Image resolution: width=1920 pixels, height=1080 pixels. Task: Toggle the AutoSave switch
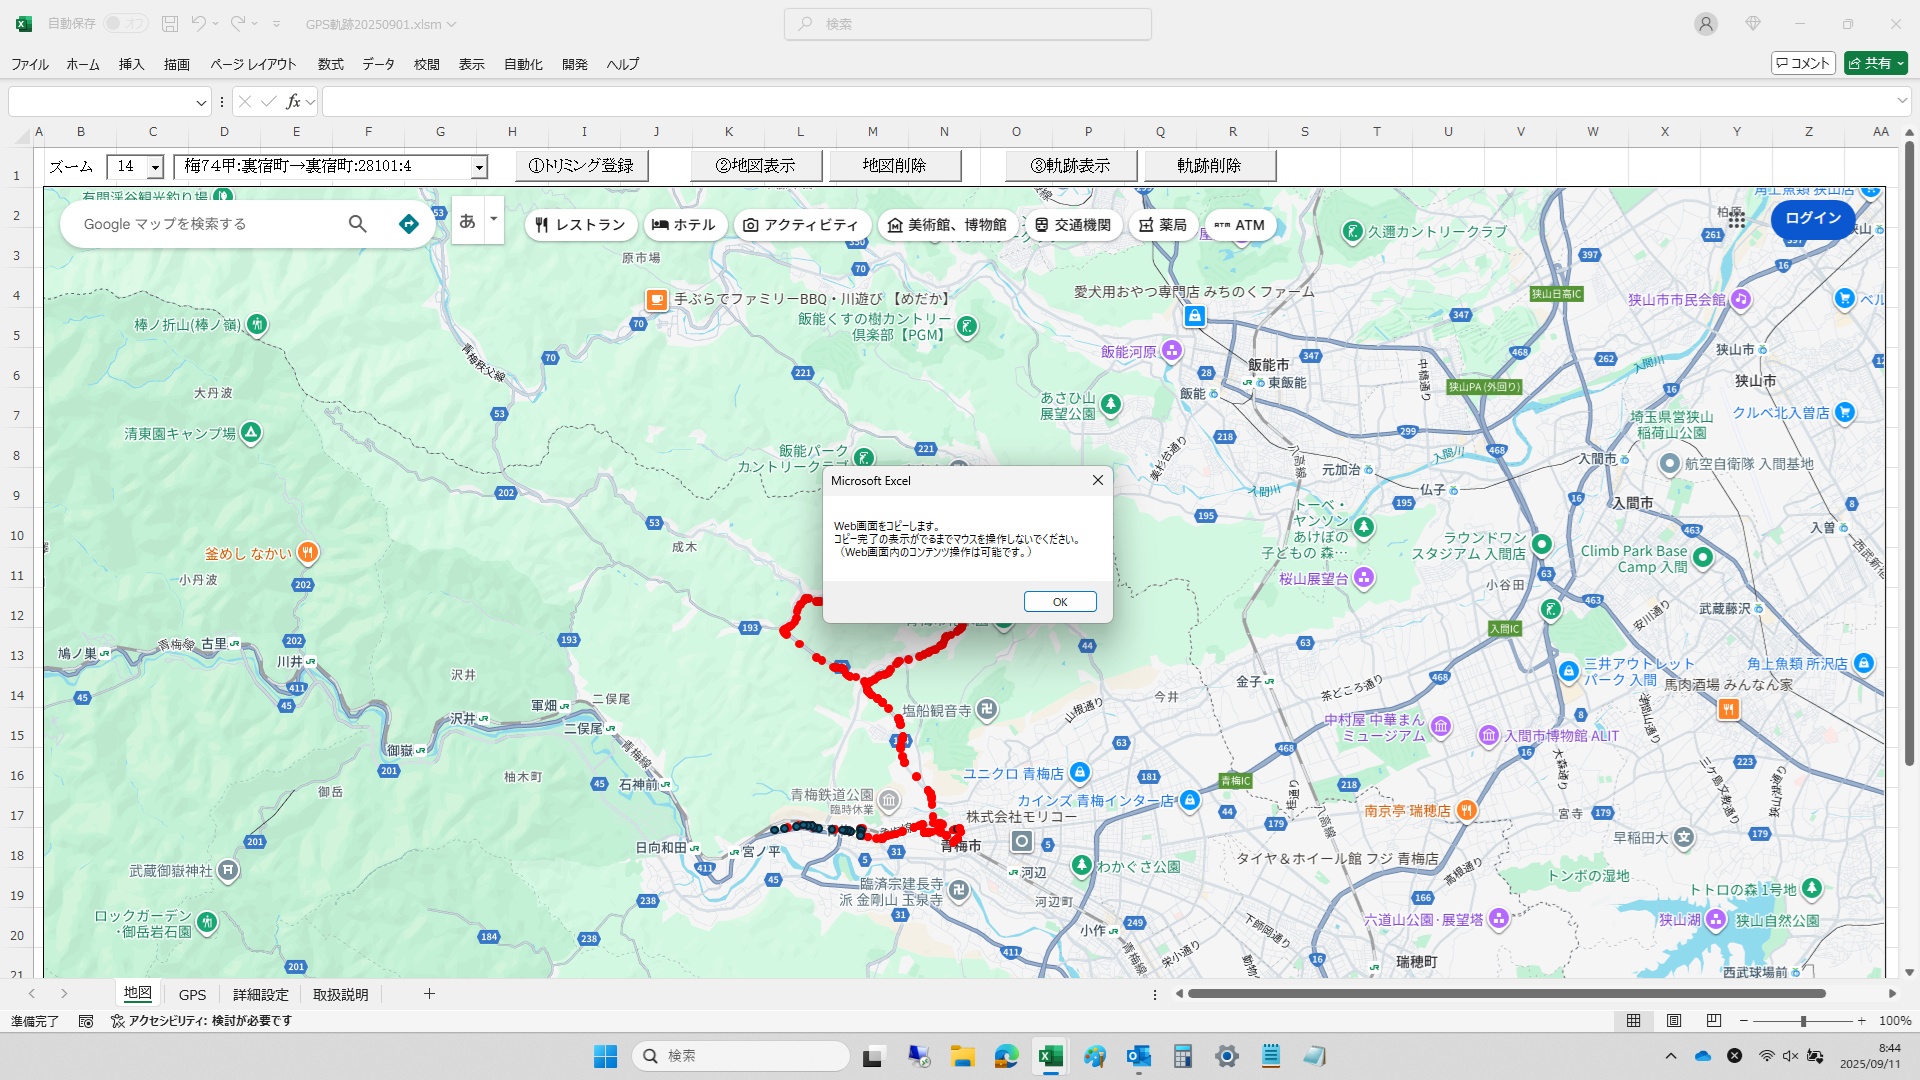click(x=125, y=23)
